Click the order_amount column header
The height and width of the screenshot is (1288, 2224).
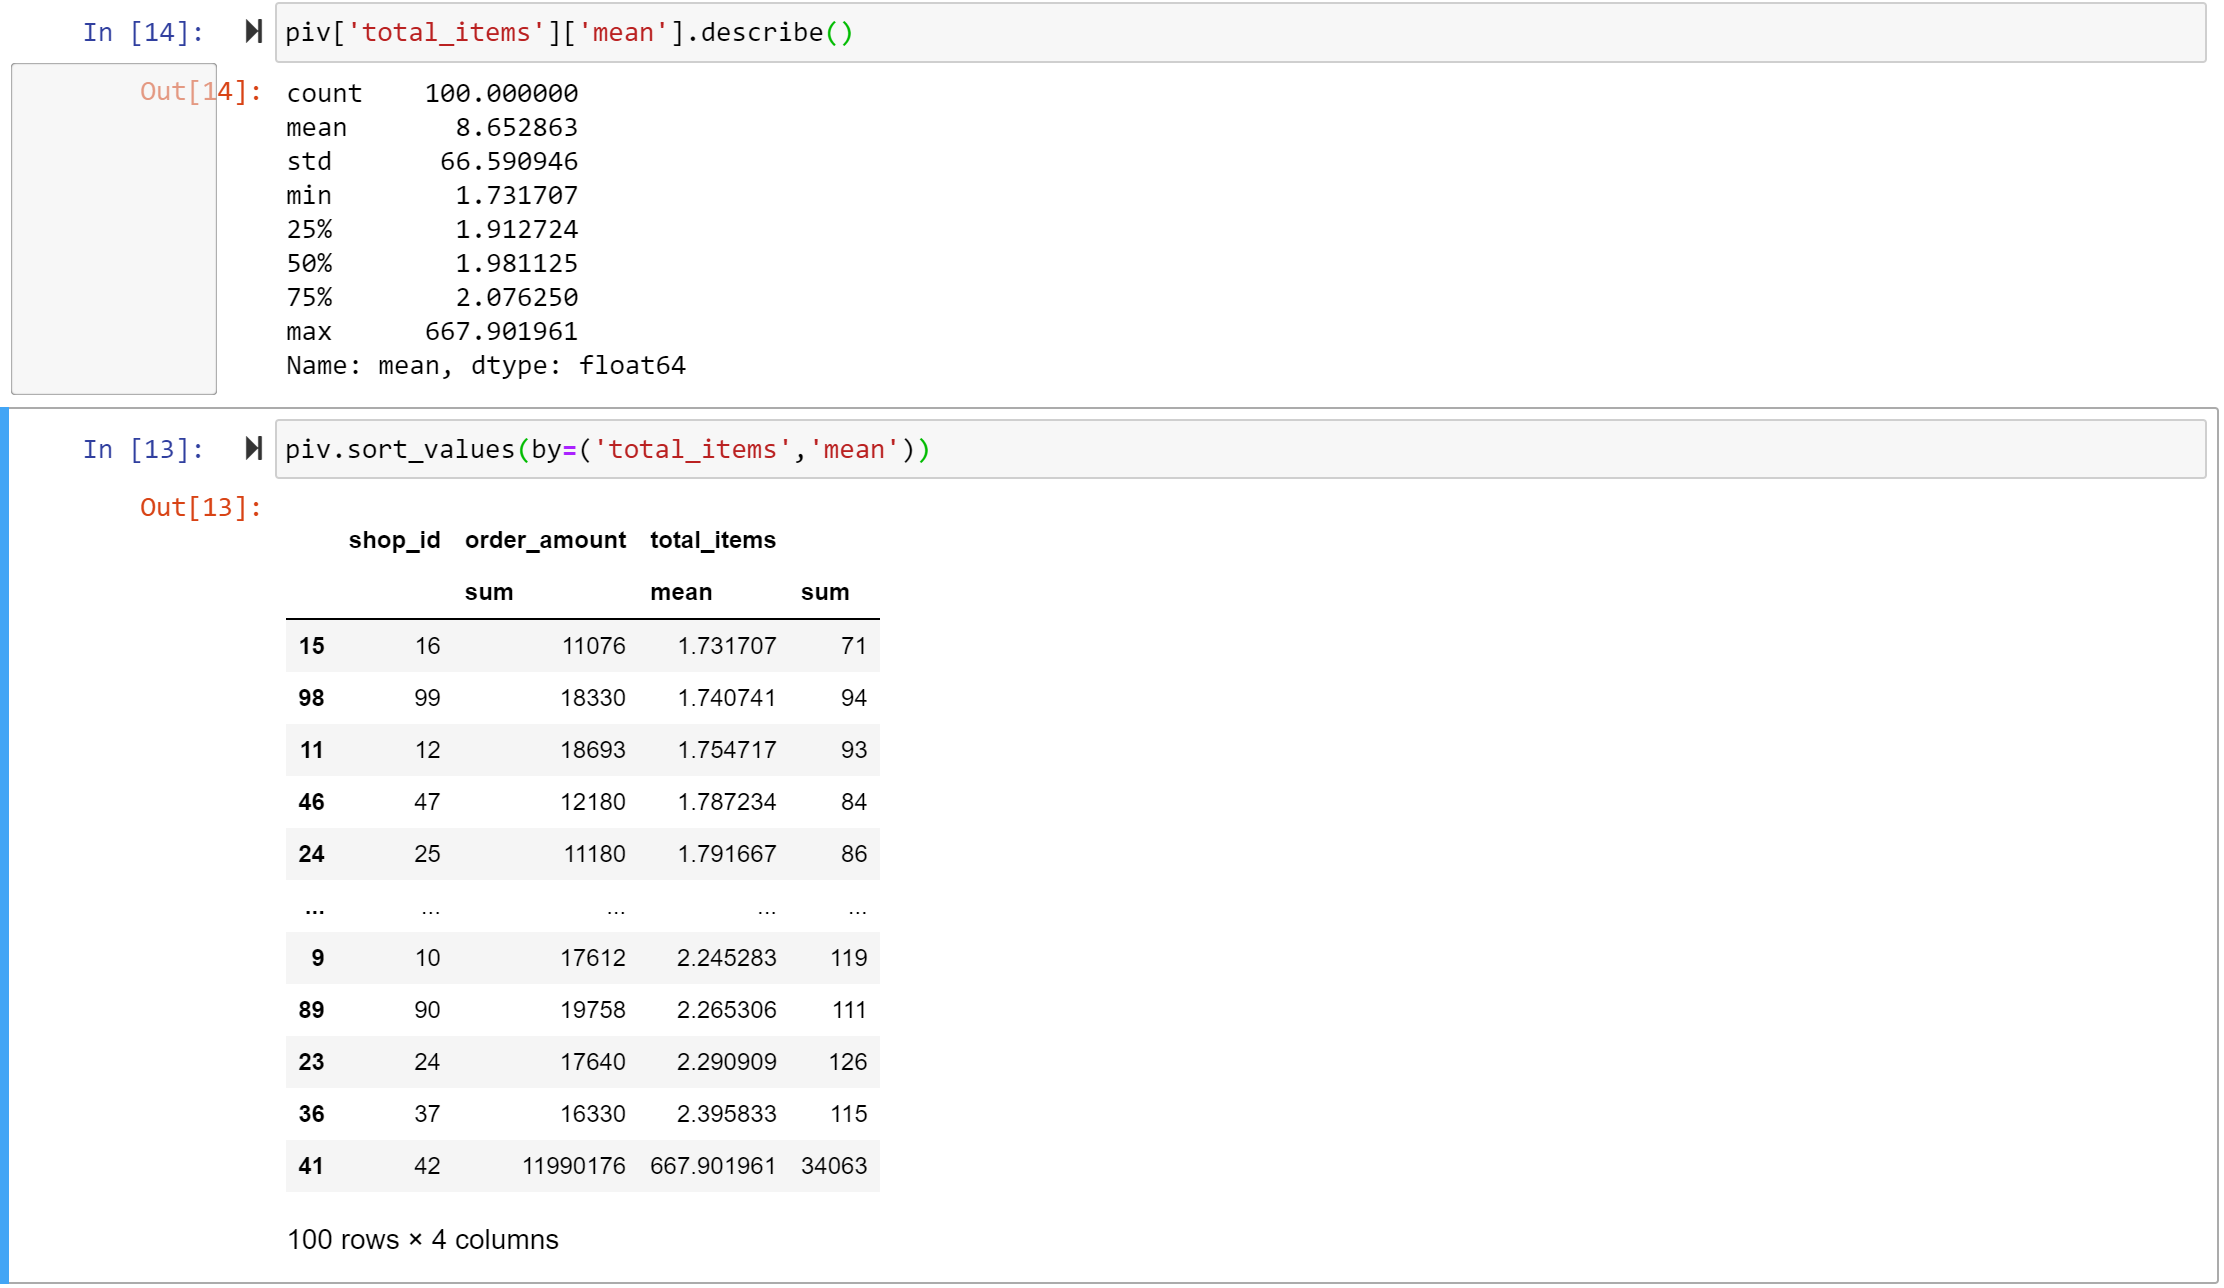(x=545, y=540)
